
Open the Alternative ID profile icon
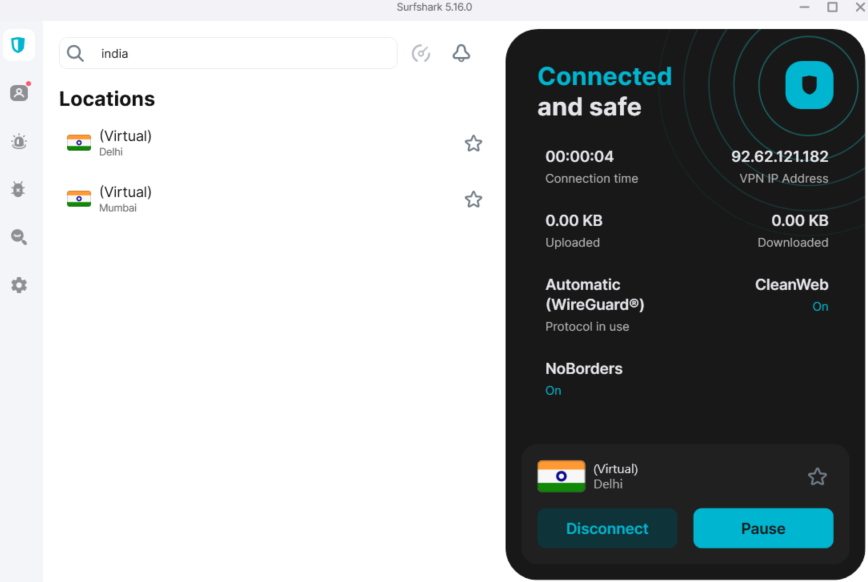[19, 93]
